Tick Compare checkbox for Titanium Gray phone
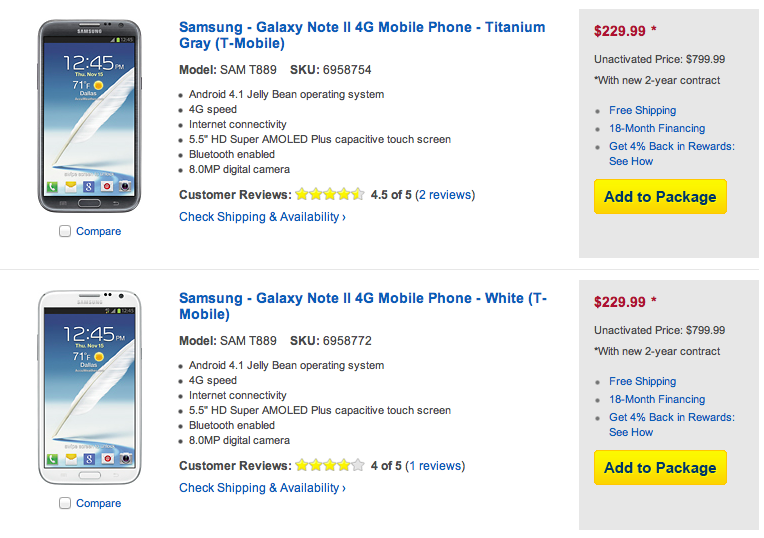The height and width of the screenshot is (538, 764). (65, 231)
